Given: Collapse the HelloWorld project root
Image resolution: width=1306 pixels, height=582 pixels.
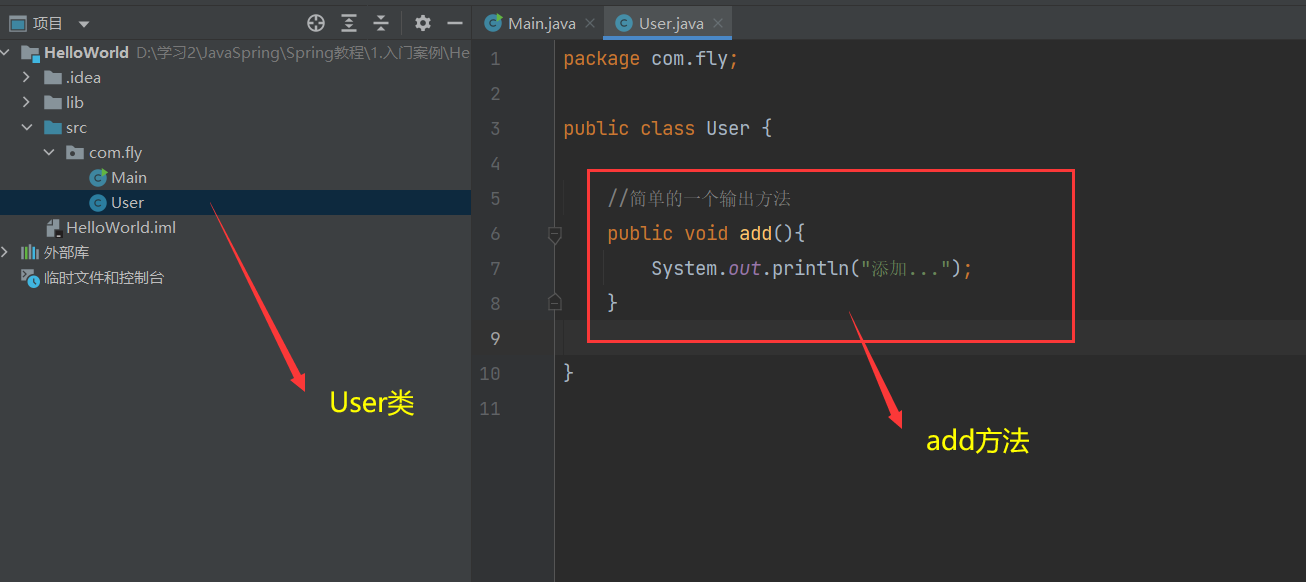Looking at the screenshot, I should click(x=7, y=52).
